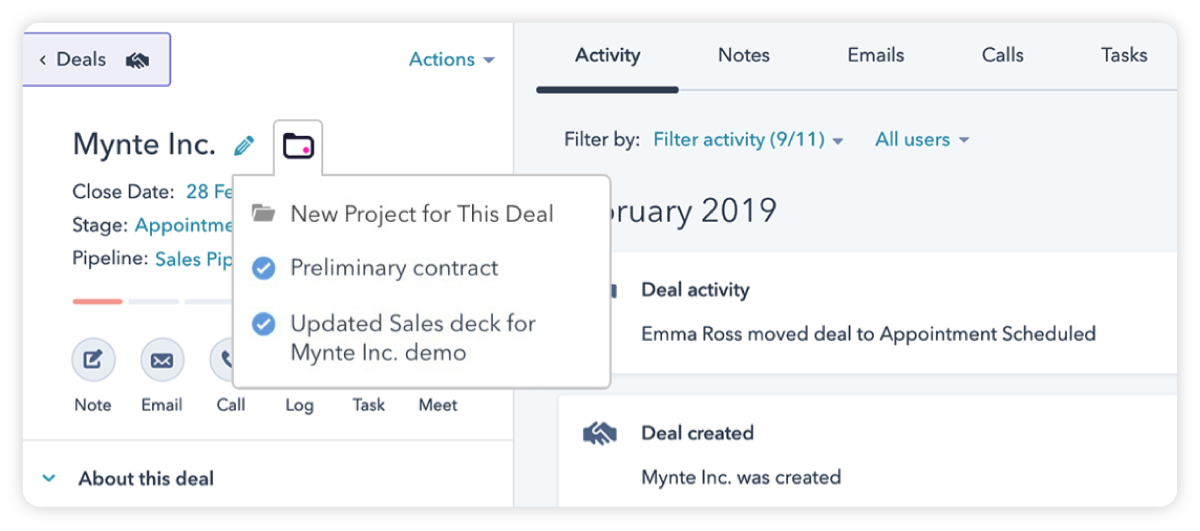Image resolution: width=1200 pixels, height=531 pixels.
Task: Collapse the About this deal section
Action: [x=49, y=479]
